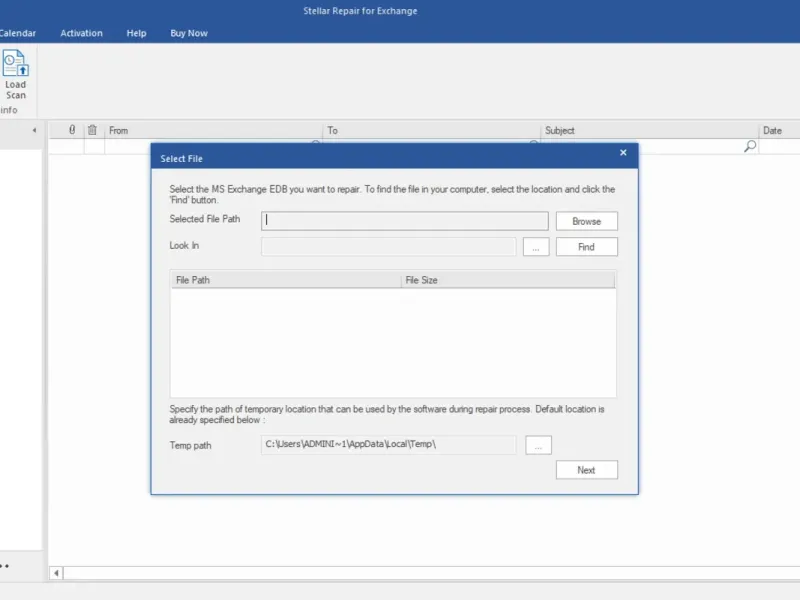
Task: Click the search magnifier icon under Subject
Action: click(749, 147)
